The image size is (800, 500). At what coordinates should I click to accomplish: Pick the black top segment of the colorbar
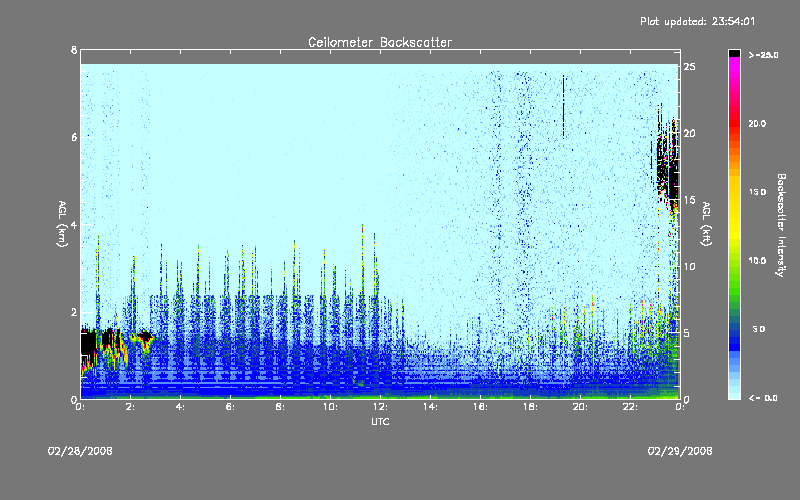pyautogui.click(x=734, y=53)
